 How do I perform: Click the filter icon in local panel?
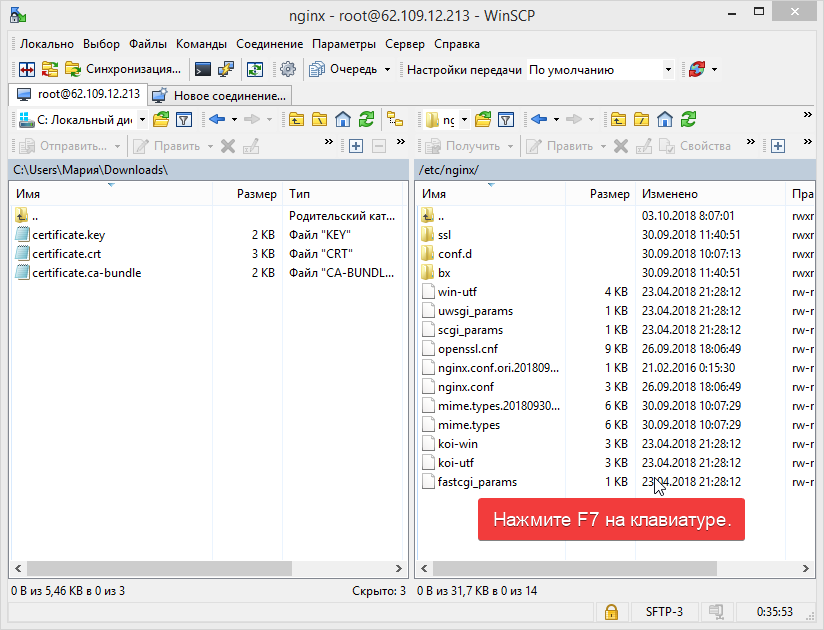click(x=184, y=120)
